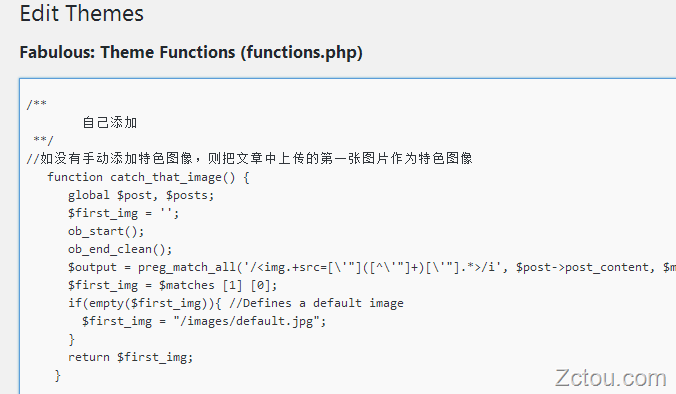Viewport: 676px width, 394px height.
Task: Click the $first_img = $matches [1] [0]; line
Action: [172, 285]
